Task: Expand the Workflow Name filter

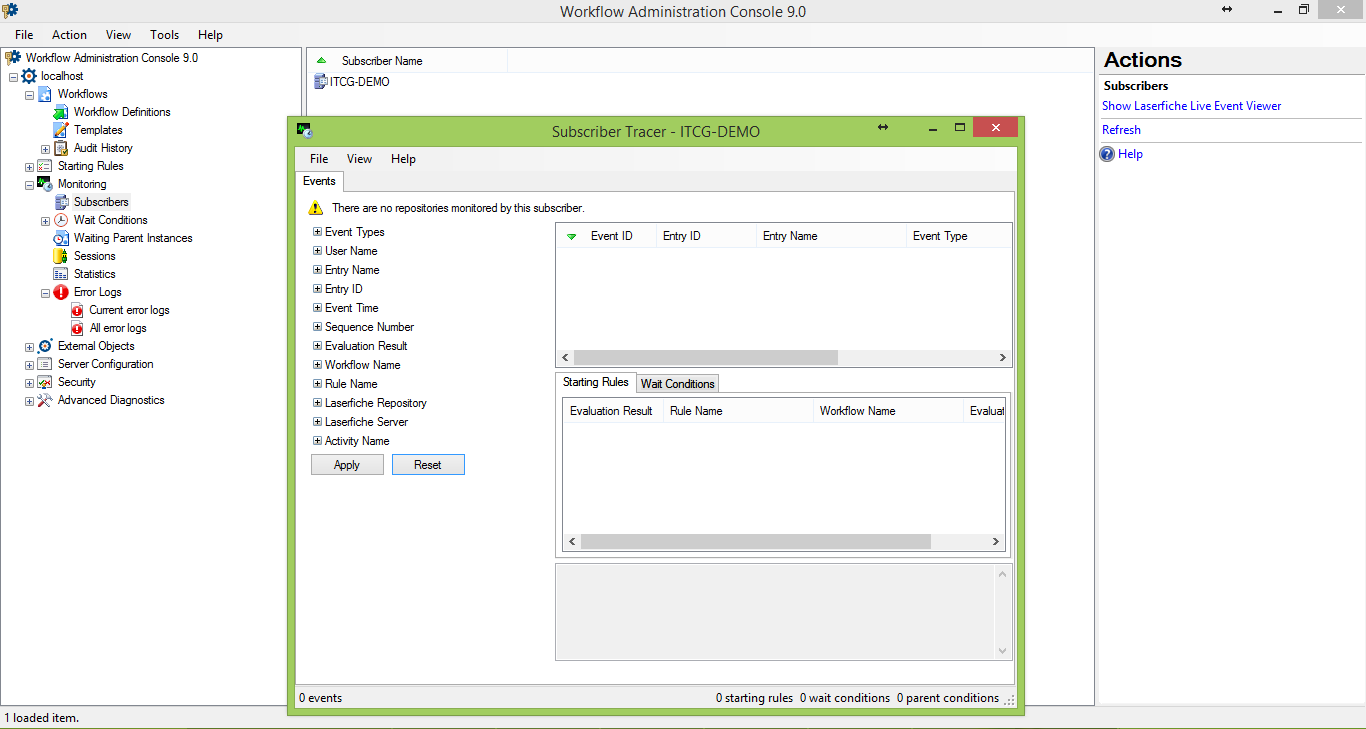Action: point(317,365)
